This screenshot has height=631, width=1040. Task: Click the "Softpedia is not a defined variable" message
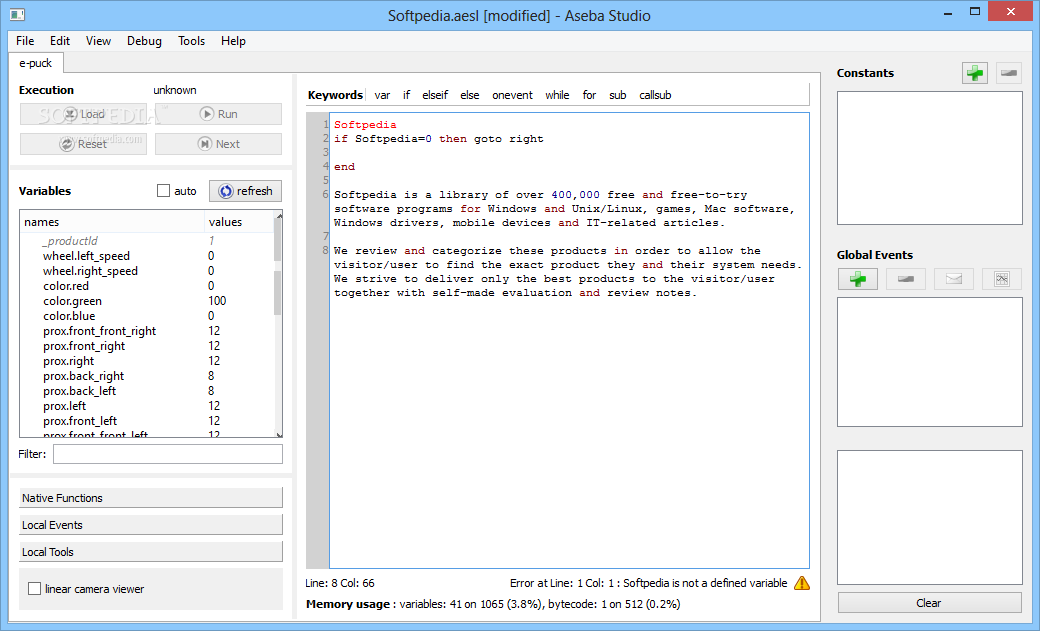pyautogui.click(x=705, y=583)
